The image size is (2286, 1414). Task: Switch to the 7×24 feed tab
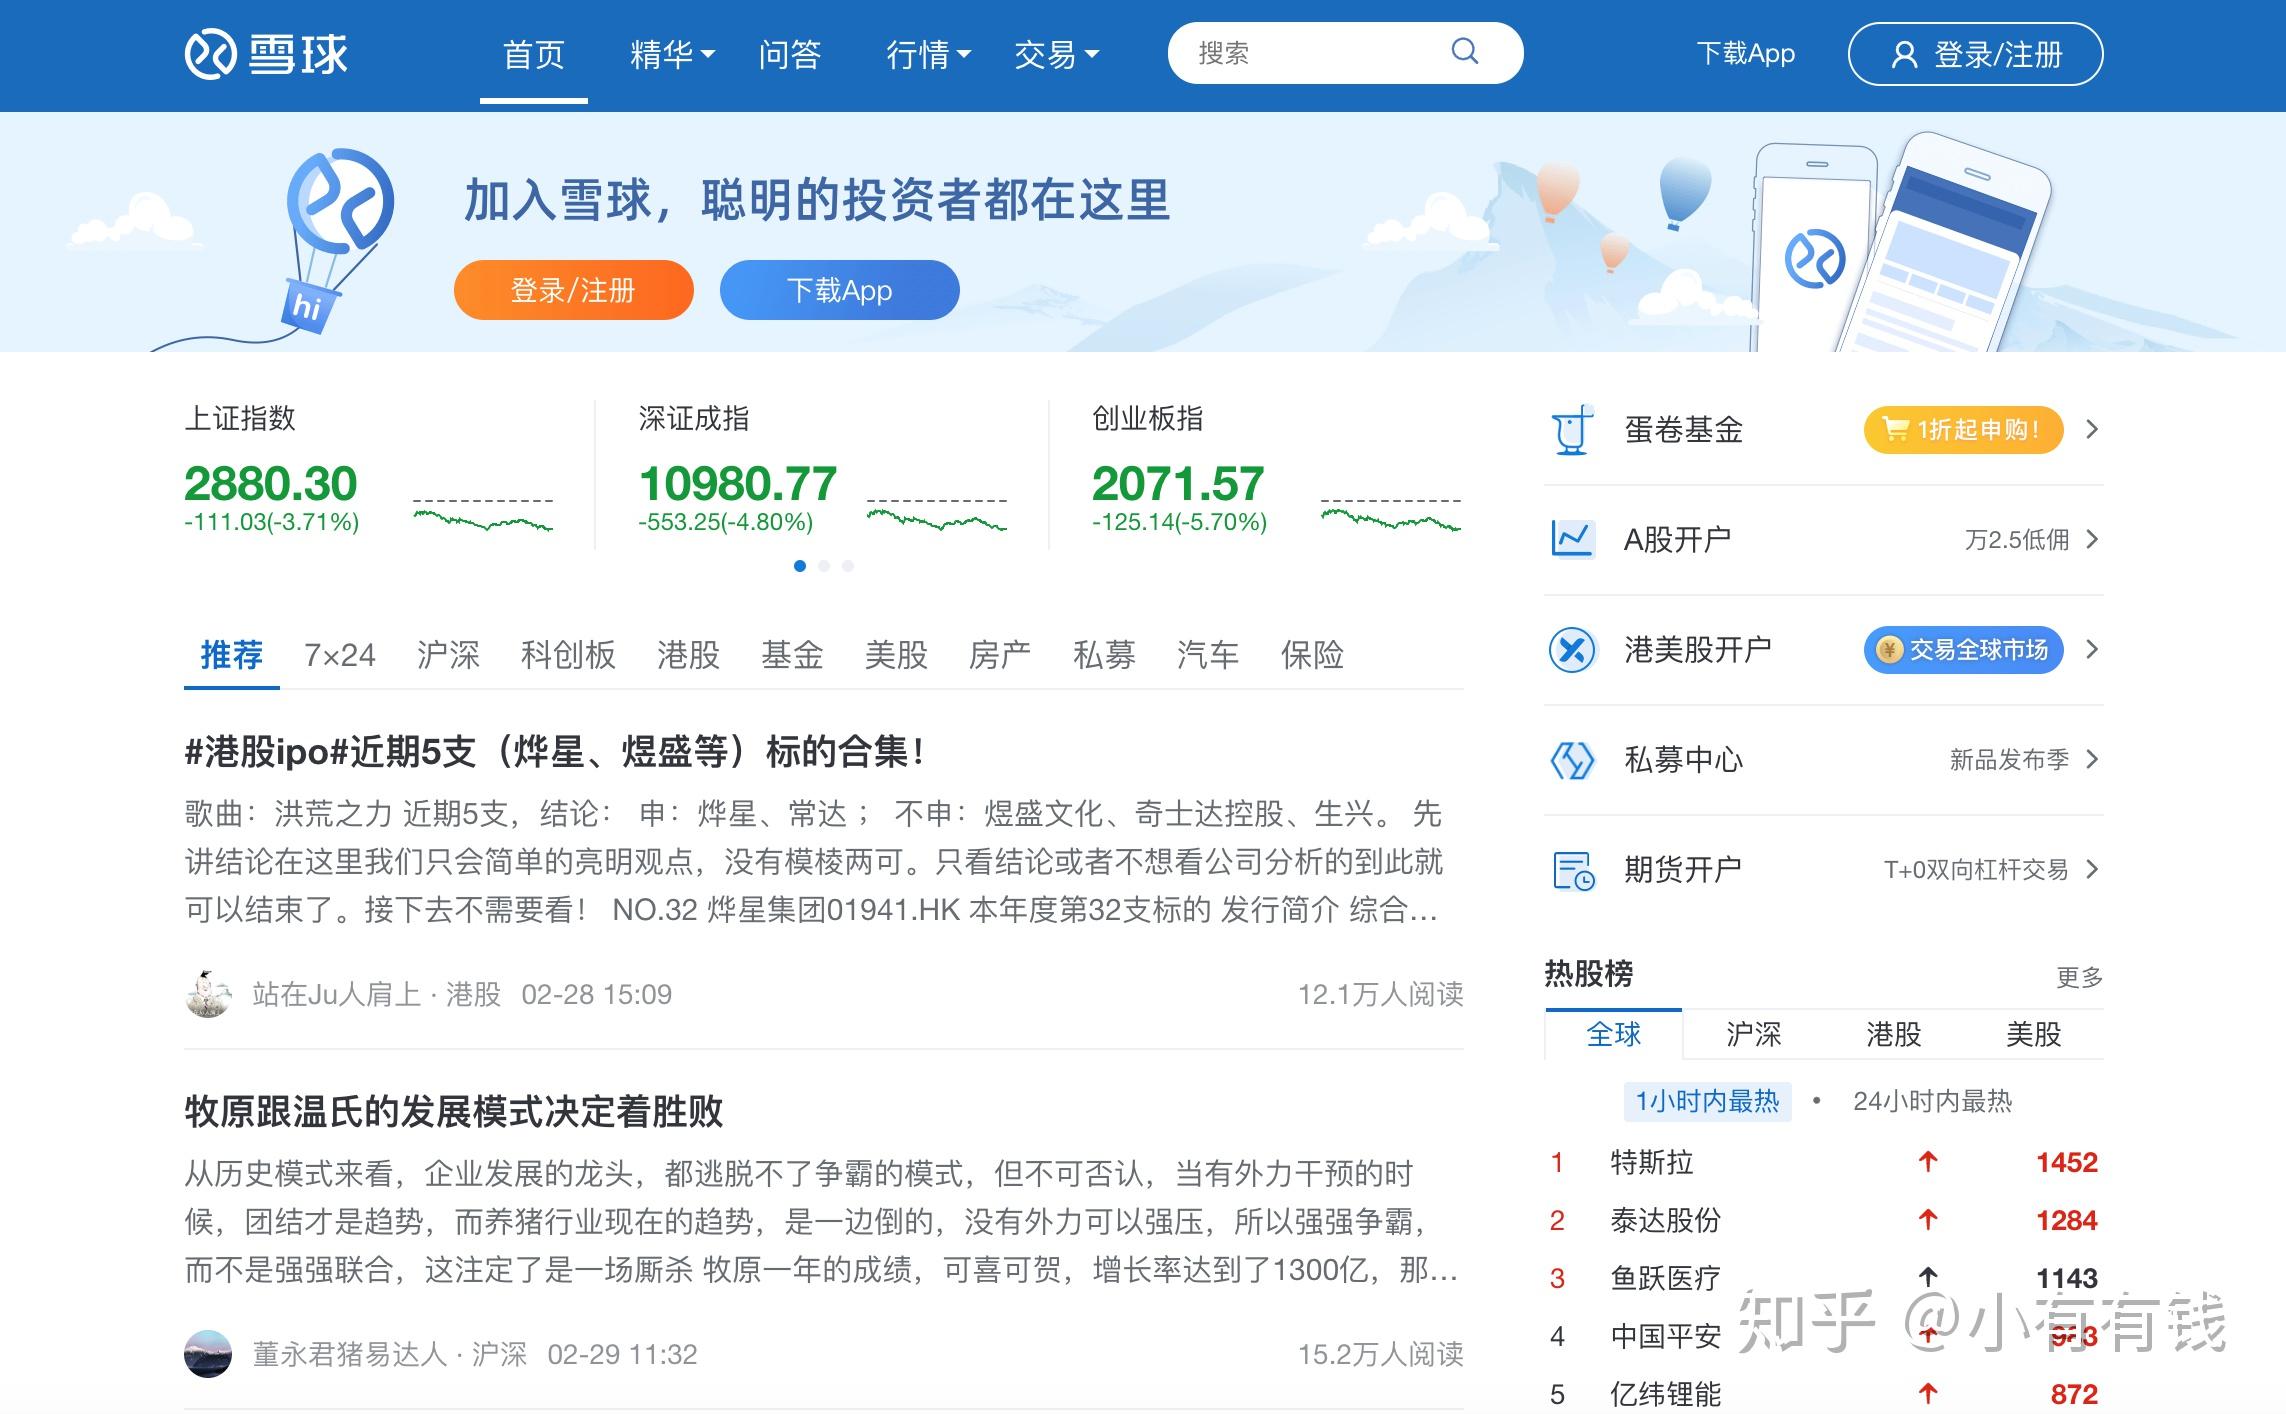(x=340, y=655)
